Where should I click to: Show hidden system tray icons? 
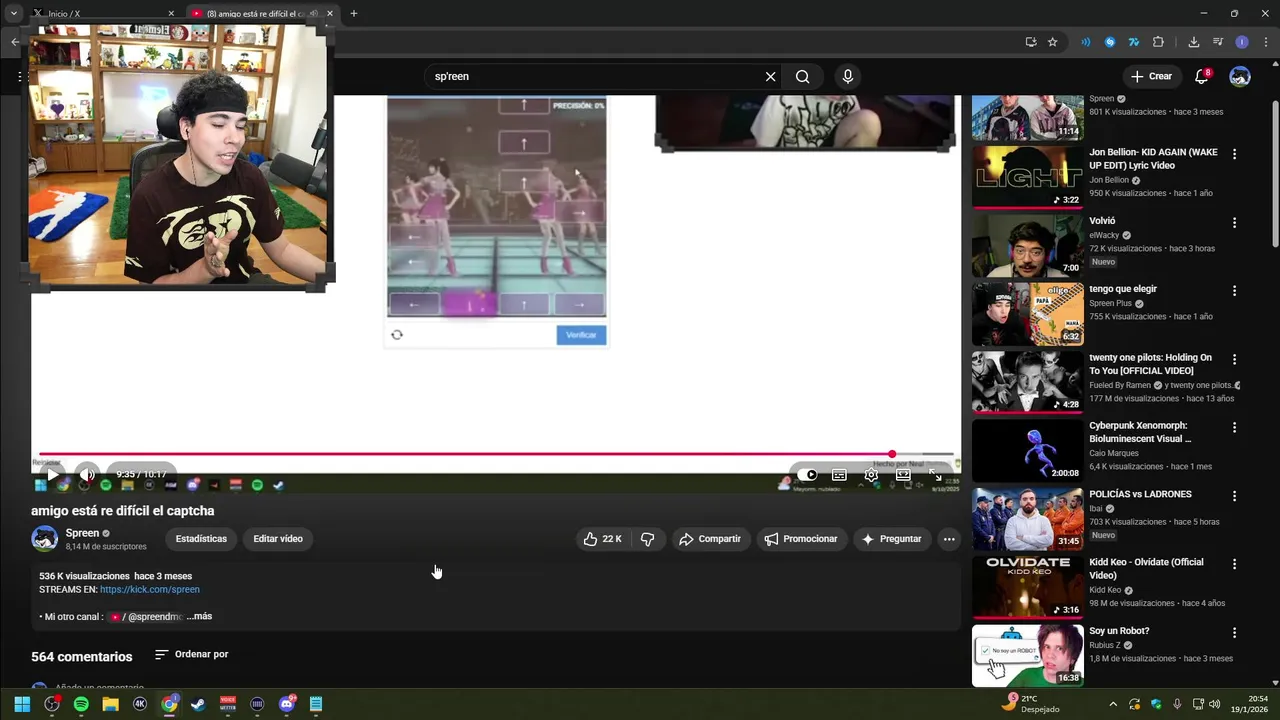pos(1112,704)
